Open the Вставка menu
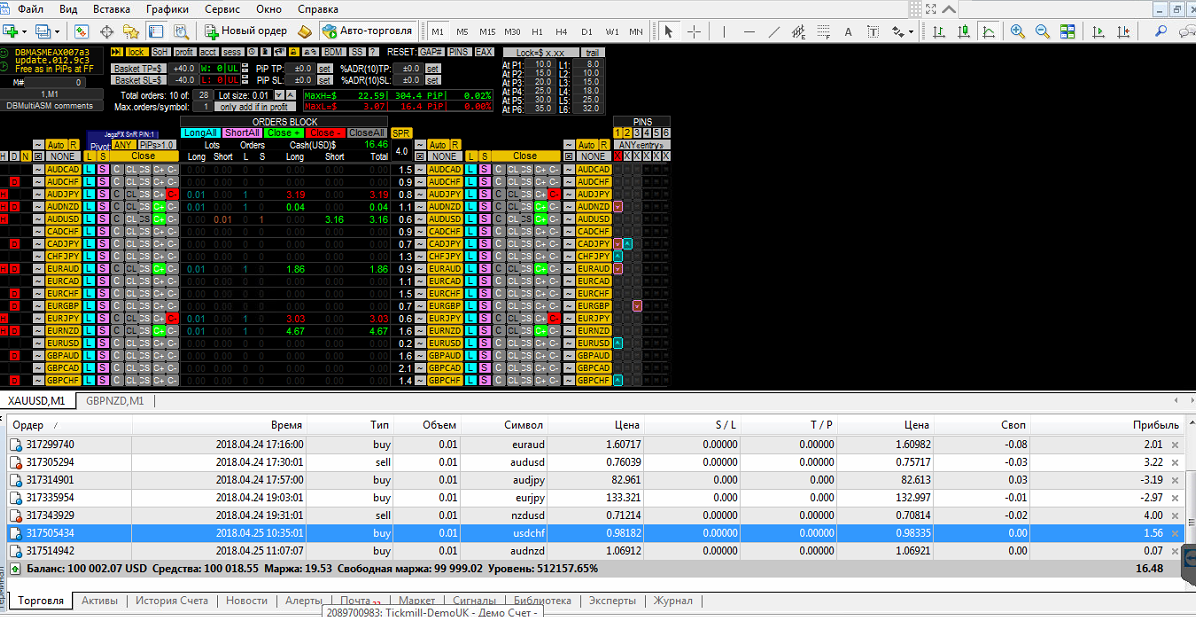Screen dimensions: 1196x617 pos(111,10)
